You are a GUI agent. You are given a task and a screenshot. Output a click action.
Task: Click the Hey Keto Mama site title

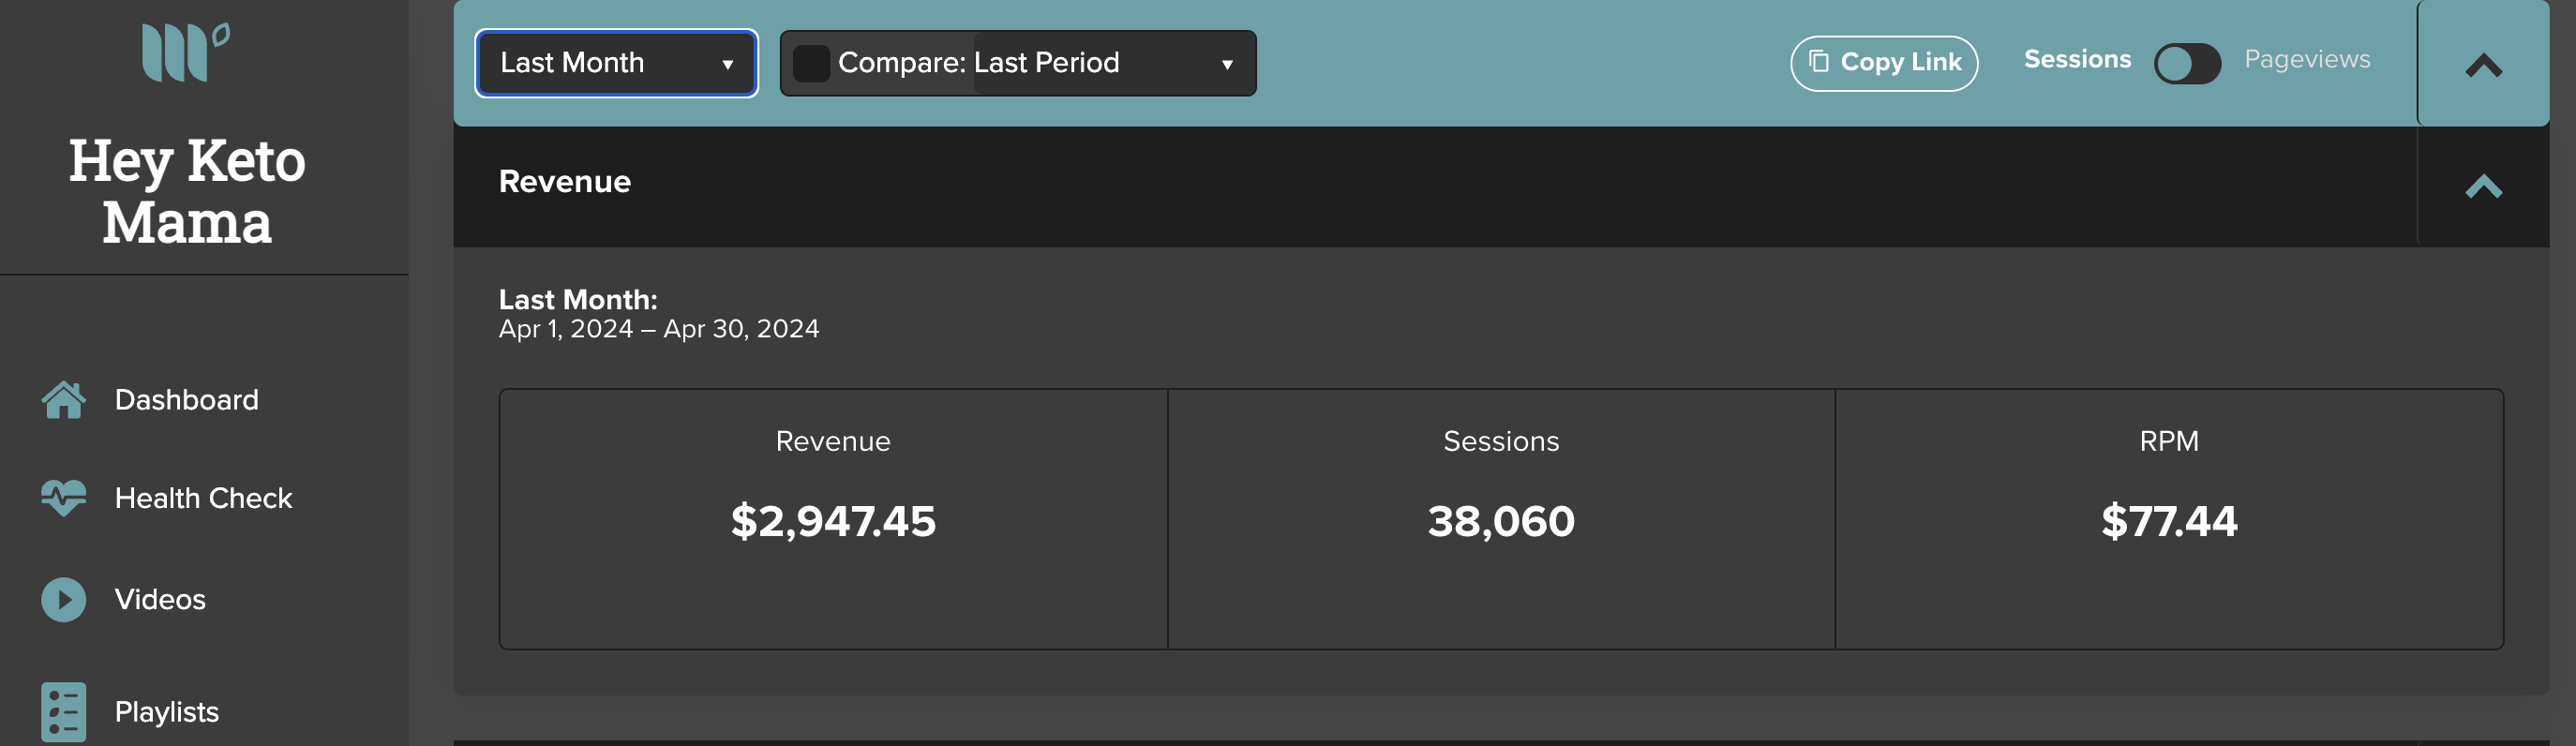point(186,190)
